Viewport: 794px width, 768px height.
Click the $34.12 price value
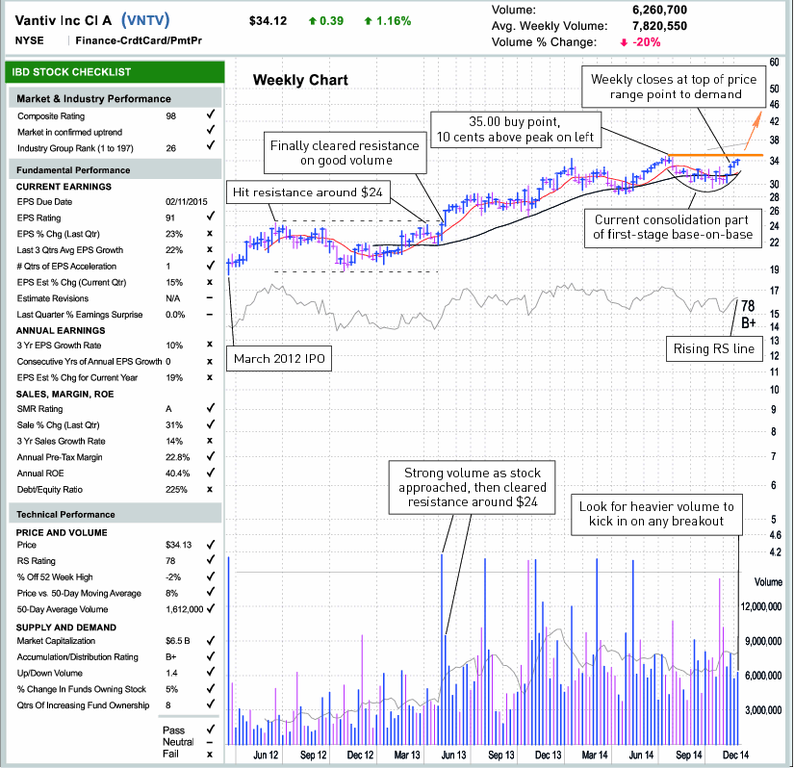pyautogui.click(x=268, y=21)
